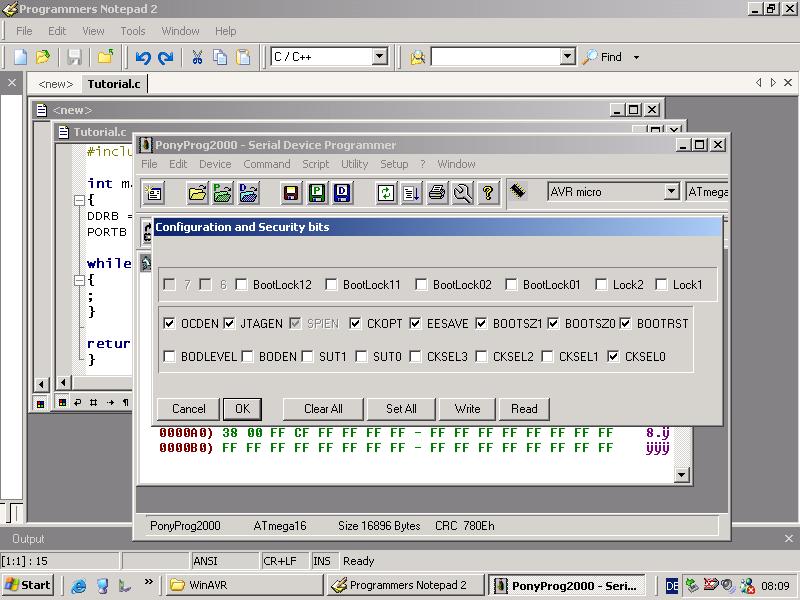Open the PonyProg Command menu

(x=267, y=164)
